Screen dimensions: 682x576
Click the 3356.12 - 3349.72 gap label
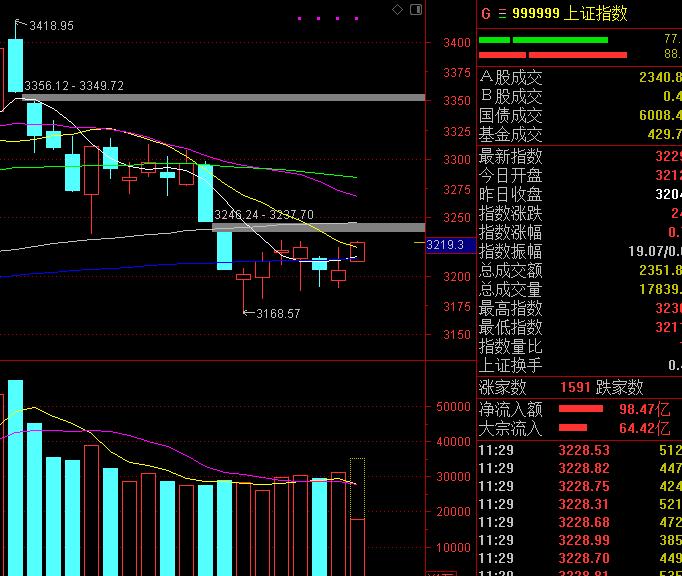point(74,86)
